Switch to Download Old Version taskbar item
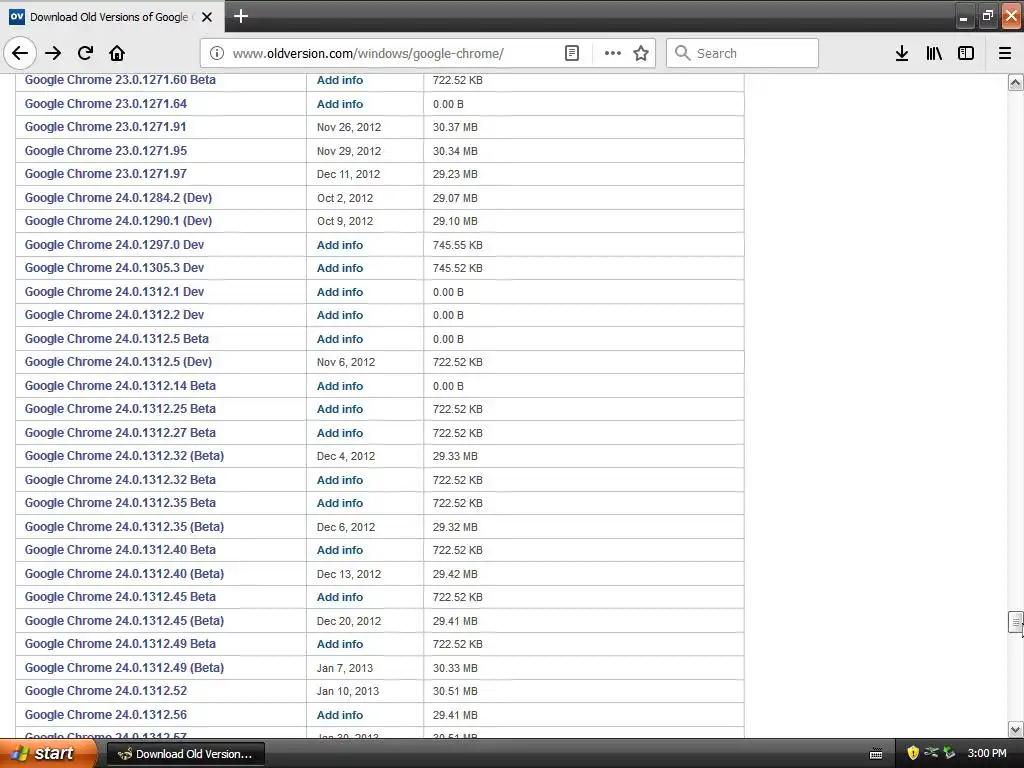Viewport: 1024px width, 768px height. pyautogui.click(x=185, y=754)
